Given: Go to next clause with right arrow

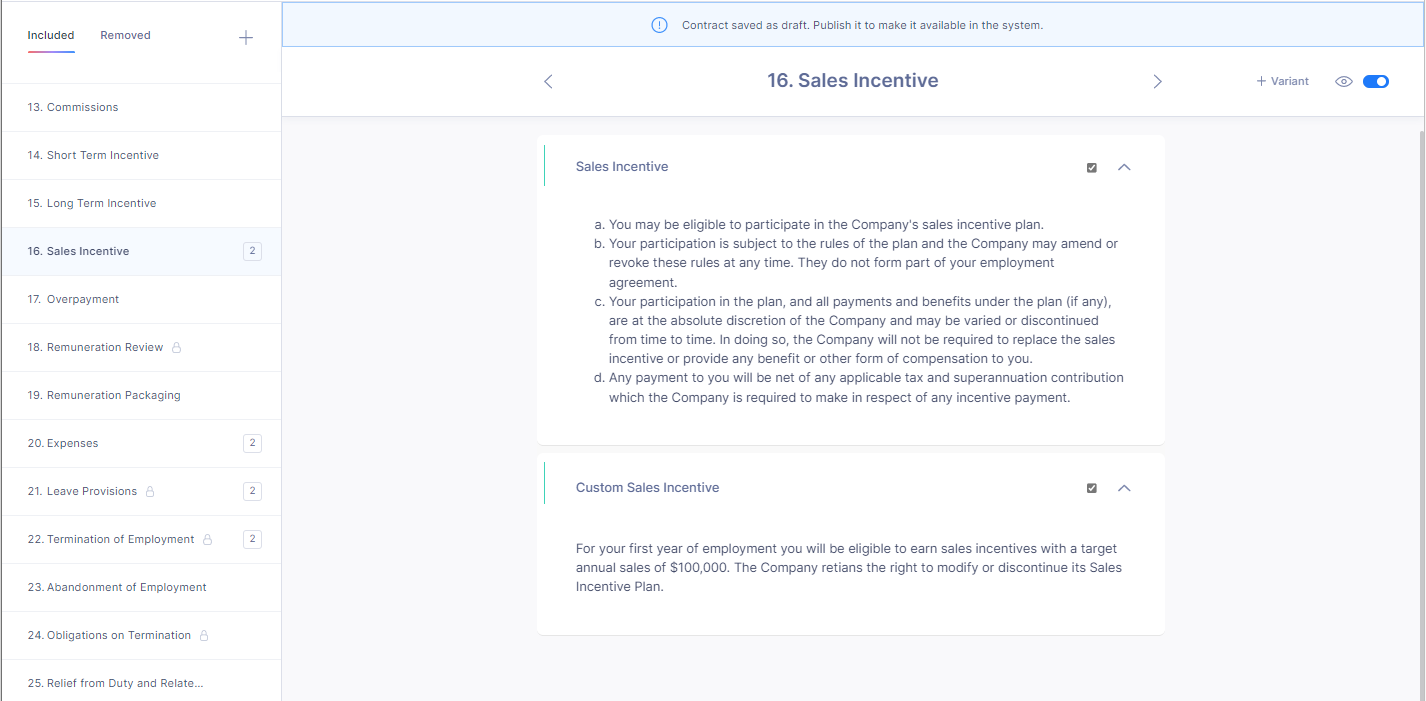Looking at the screenshot, I should [1157, 82].
